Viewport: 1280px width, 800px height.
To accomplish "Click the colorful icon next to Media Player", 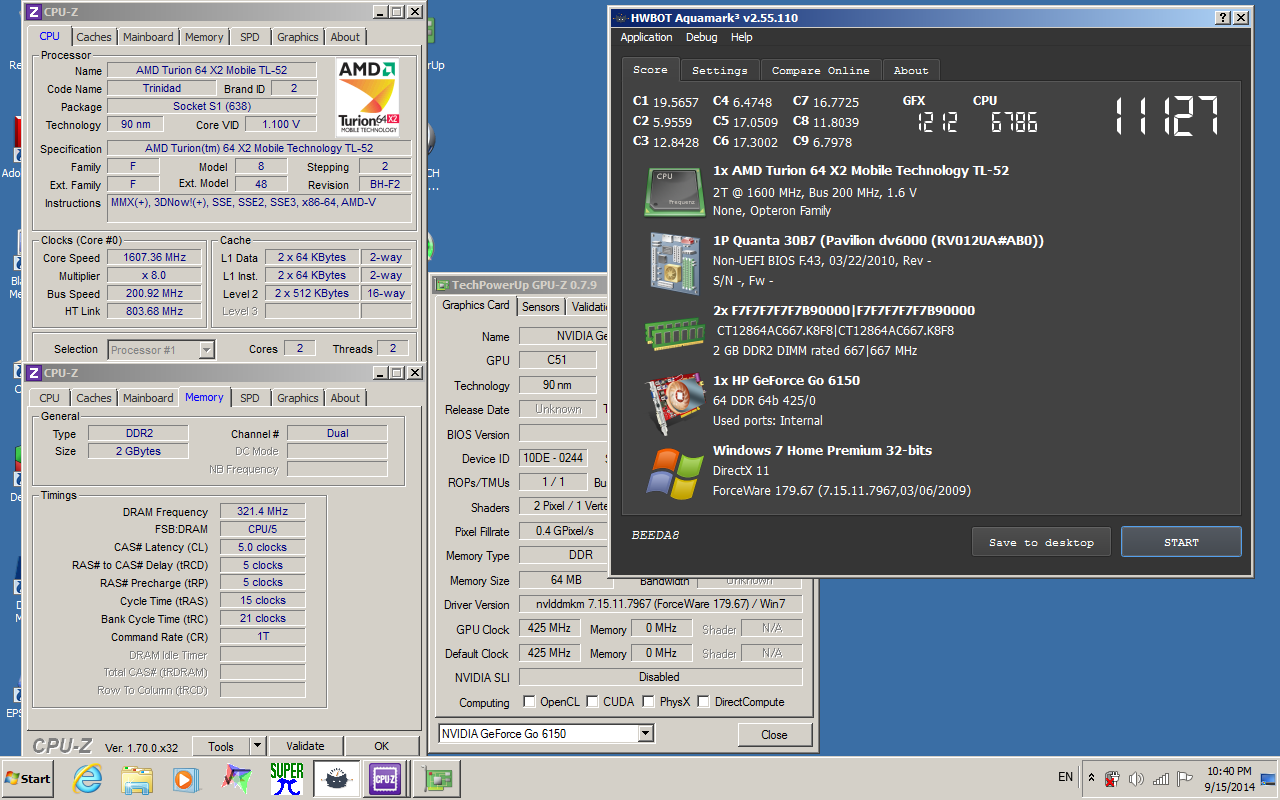I will [236, 778].
